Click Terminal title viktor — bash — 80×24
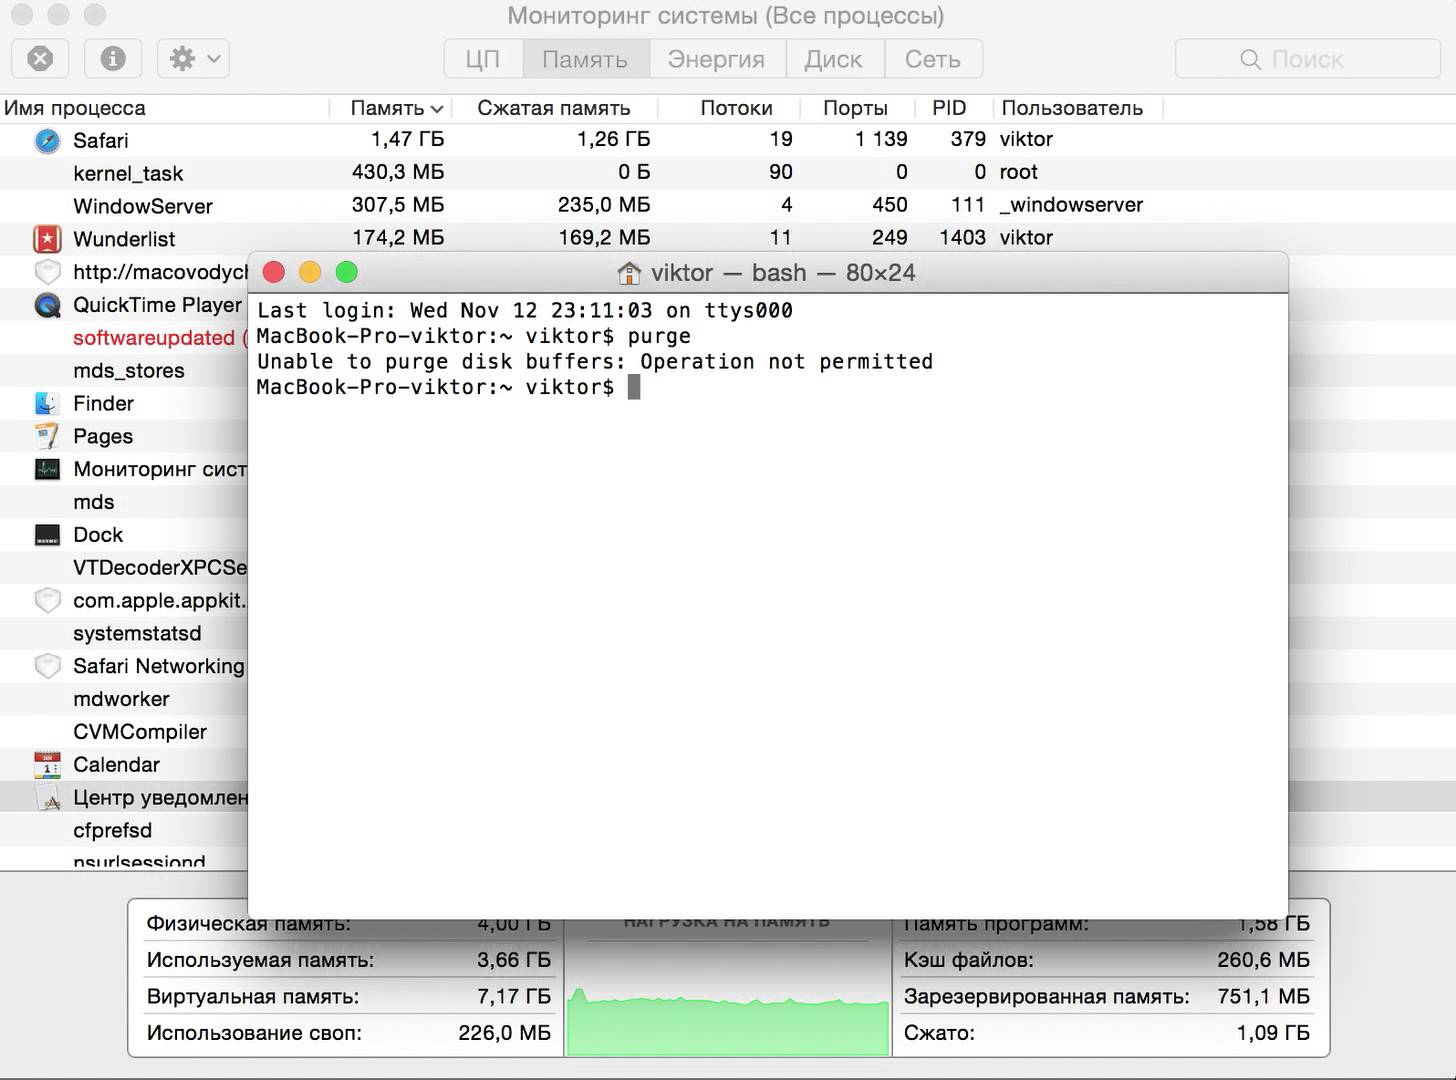 point(783,273)
